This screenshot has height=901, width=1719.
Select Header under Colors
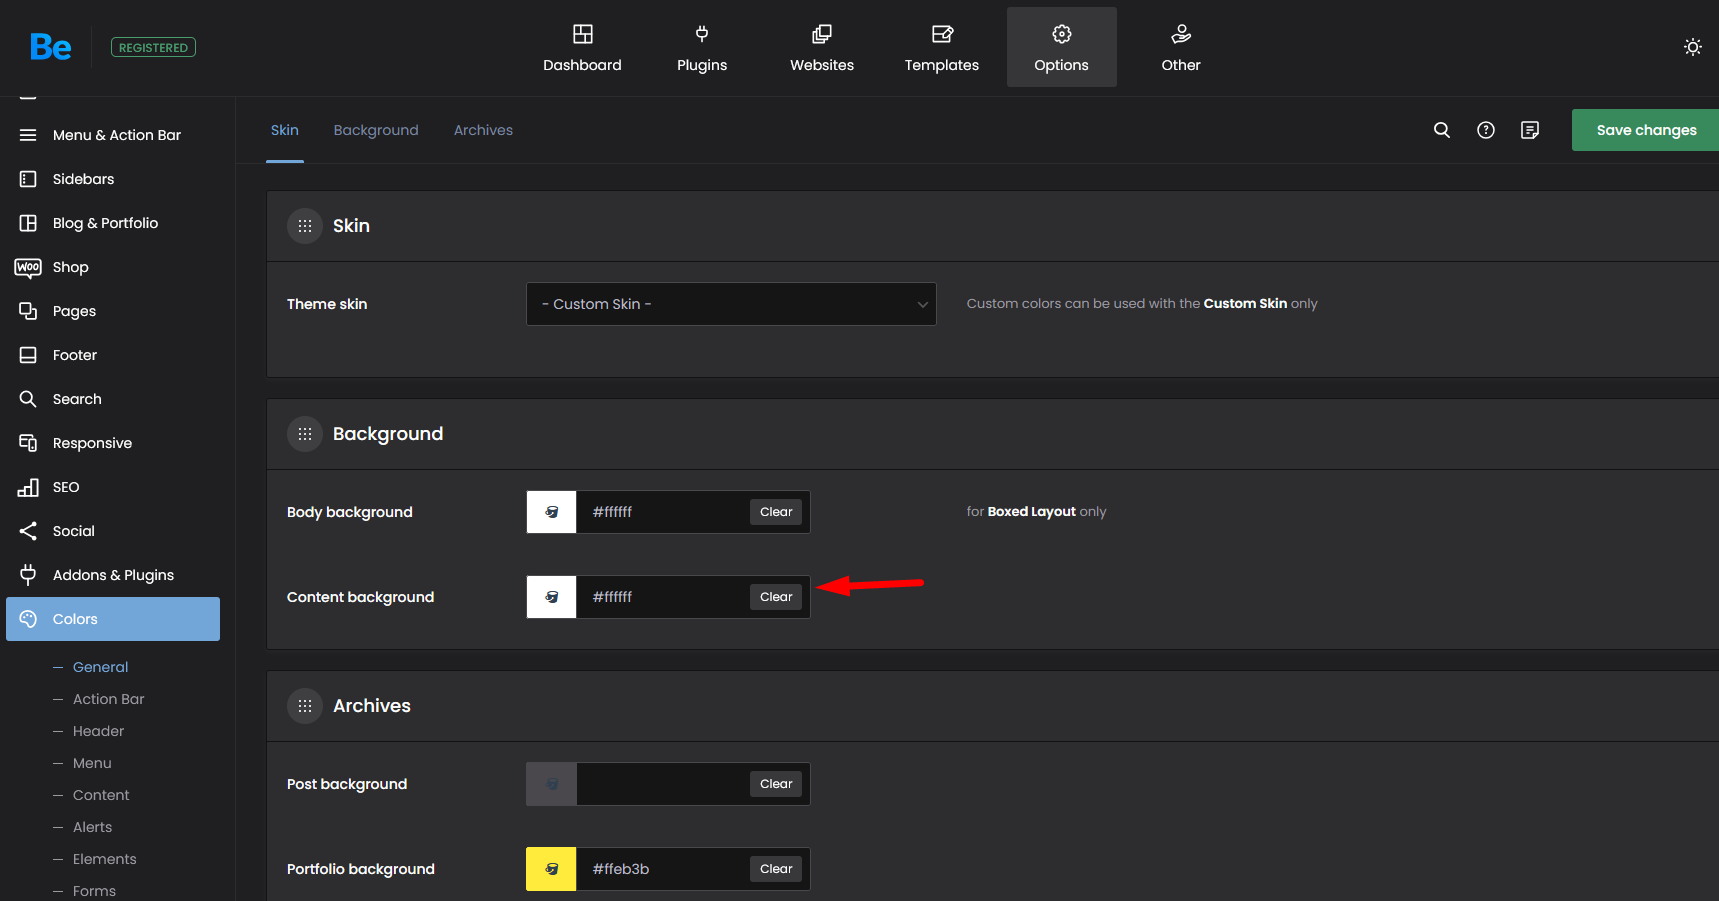tap(98, 731)
